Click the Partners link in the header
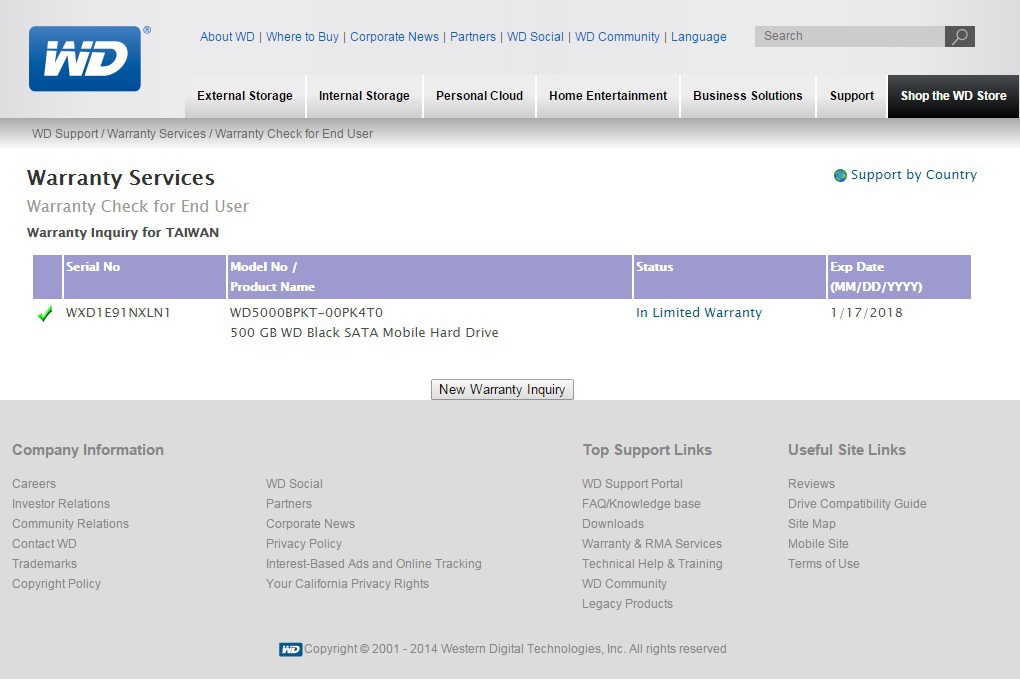The height and width of the screenshot is (682, 1020). (x=473, y=37)
